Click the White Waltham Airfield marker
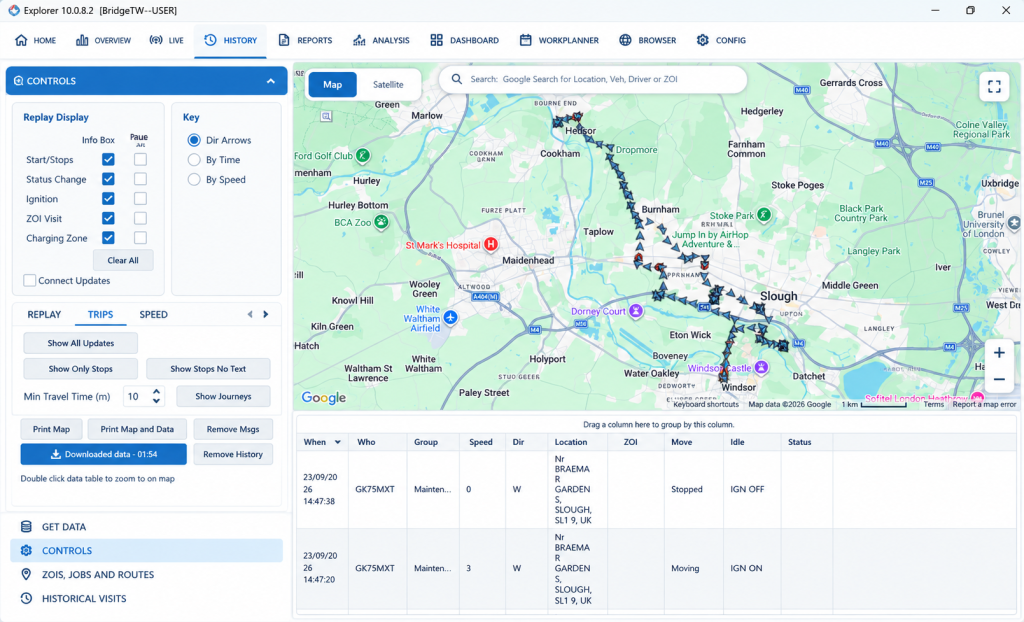 [x=451, y=318]
